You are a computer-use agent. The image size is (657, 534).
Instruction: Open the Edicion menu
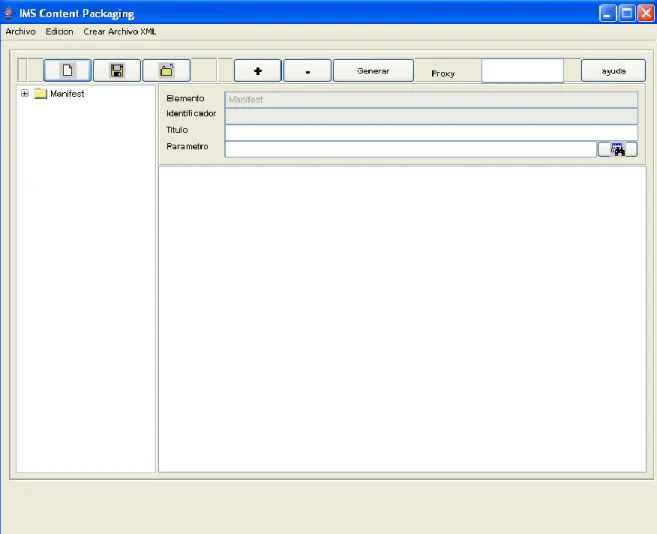(x=59, y=31)
